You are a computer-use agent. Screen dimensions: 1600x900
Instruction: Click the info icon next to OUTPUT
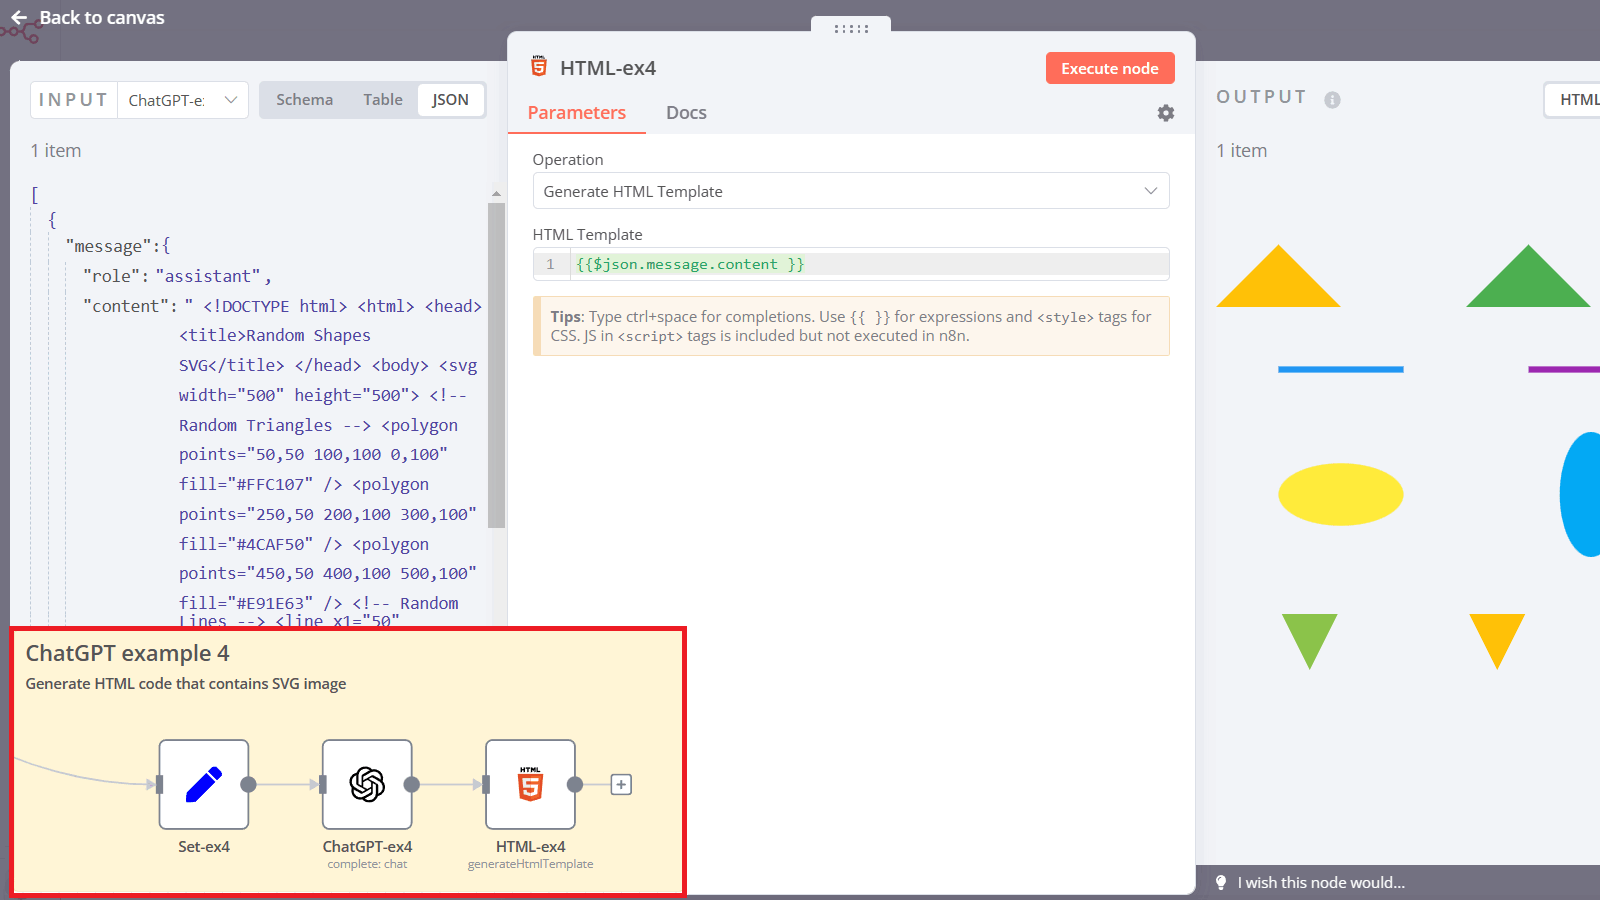[x=1331, y=98]
